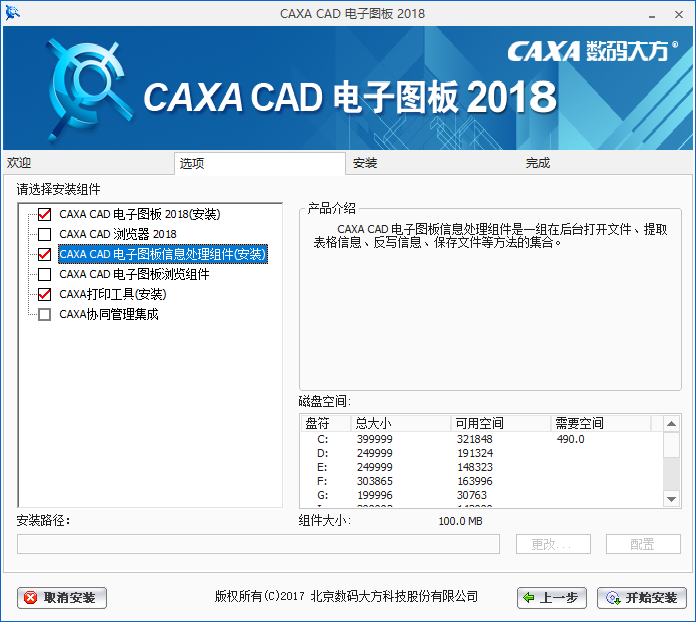Select the F: drive row

pos(482,481)
